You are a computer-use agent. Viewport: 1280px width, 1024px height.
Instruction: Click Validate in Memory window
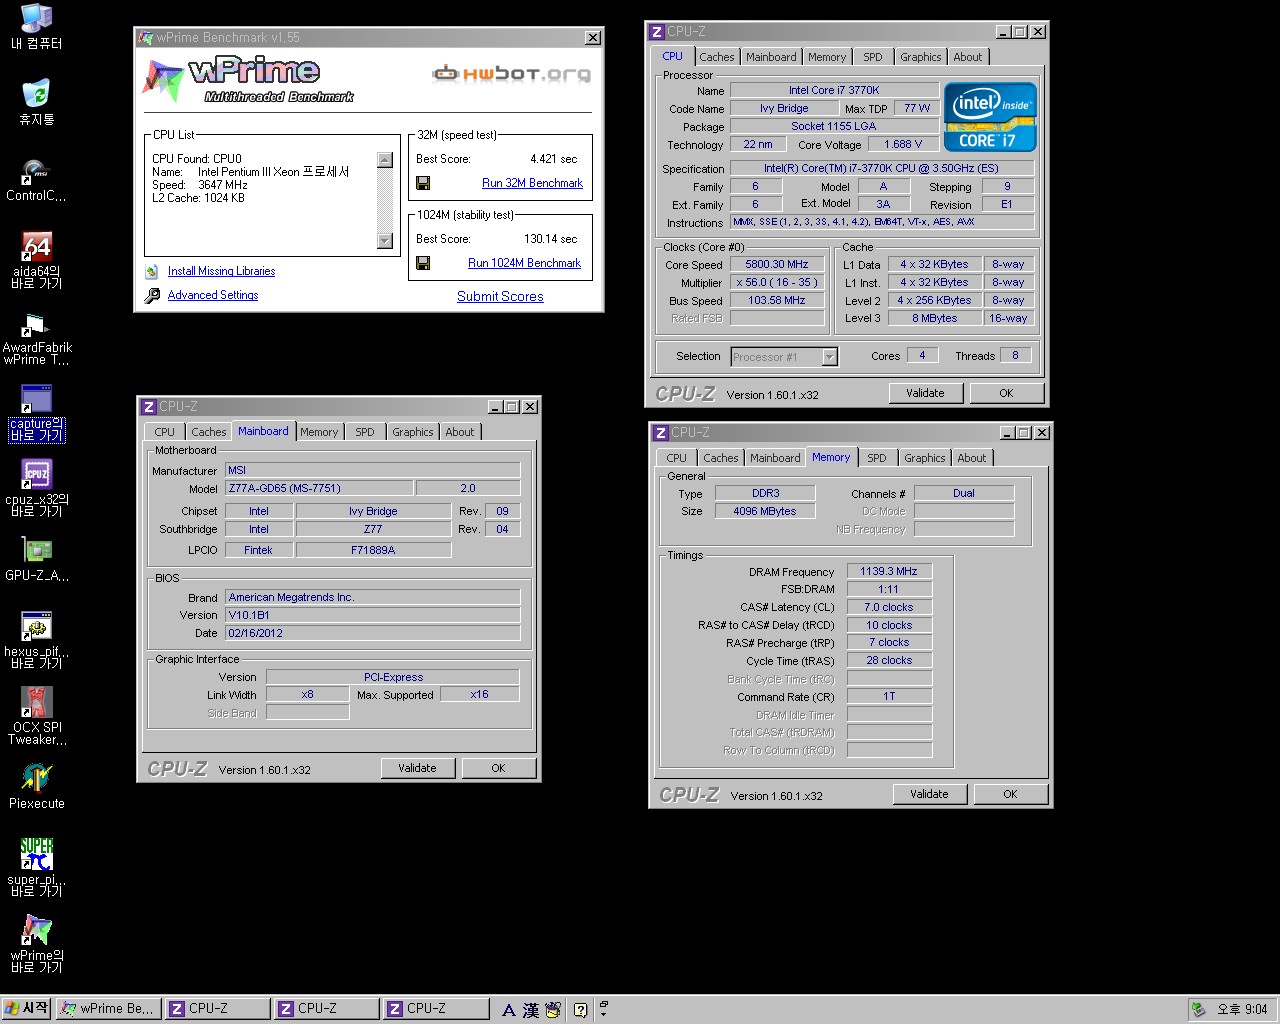pos(929,794)
